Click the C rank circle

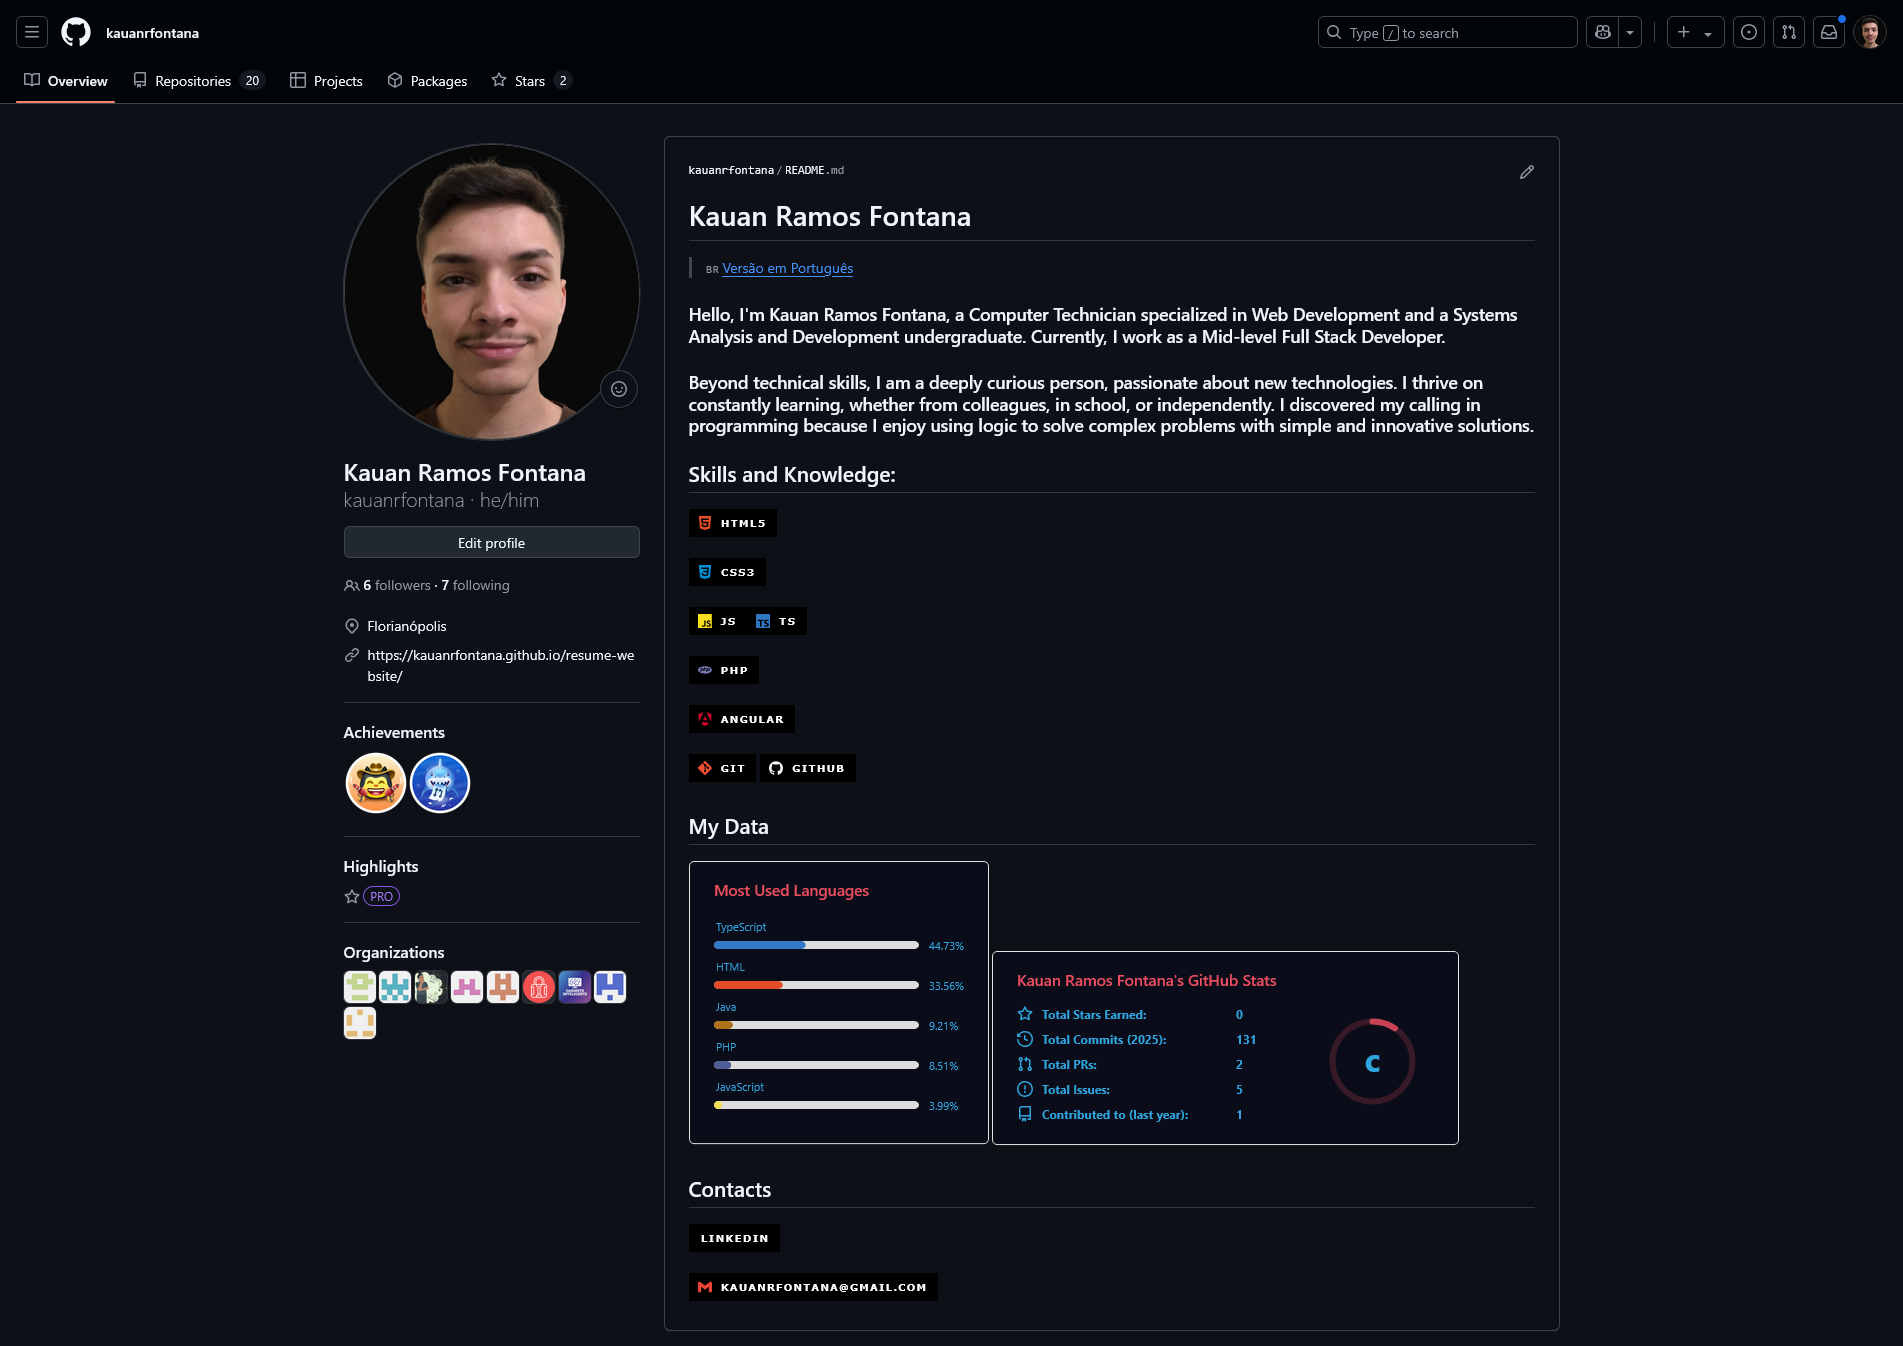(x=1372, y=1062)
